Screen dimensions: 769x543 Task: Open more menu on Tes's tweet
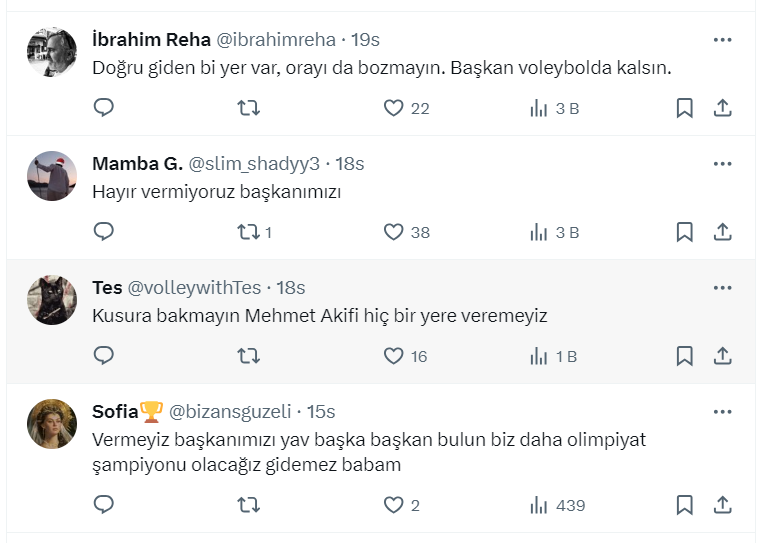coord(723,288)
